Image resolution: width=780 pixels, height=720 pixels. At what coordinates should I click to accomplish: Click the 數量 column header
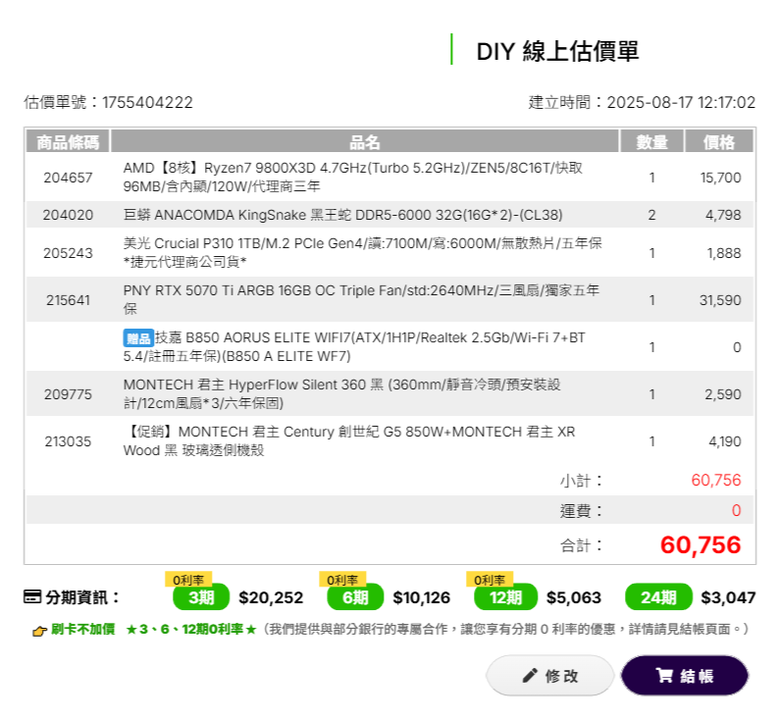coord(652,142)
